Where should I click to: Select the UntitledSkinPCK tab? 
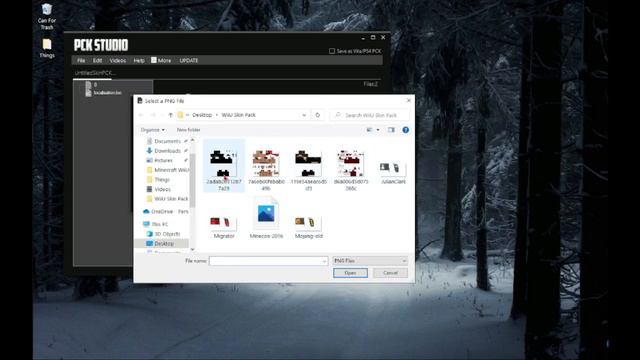[x=95, y=73]
